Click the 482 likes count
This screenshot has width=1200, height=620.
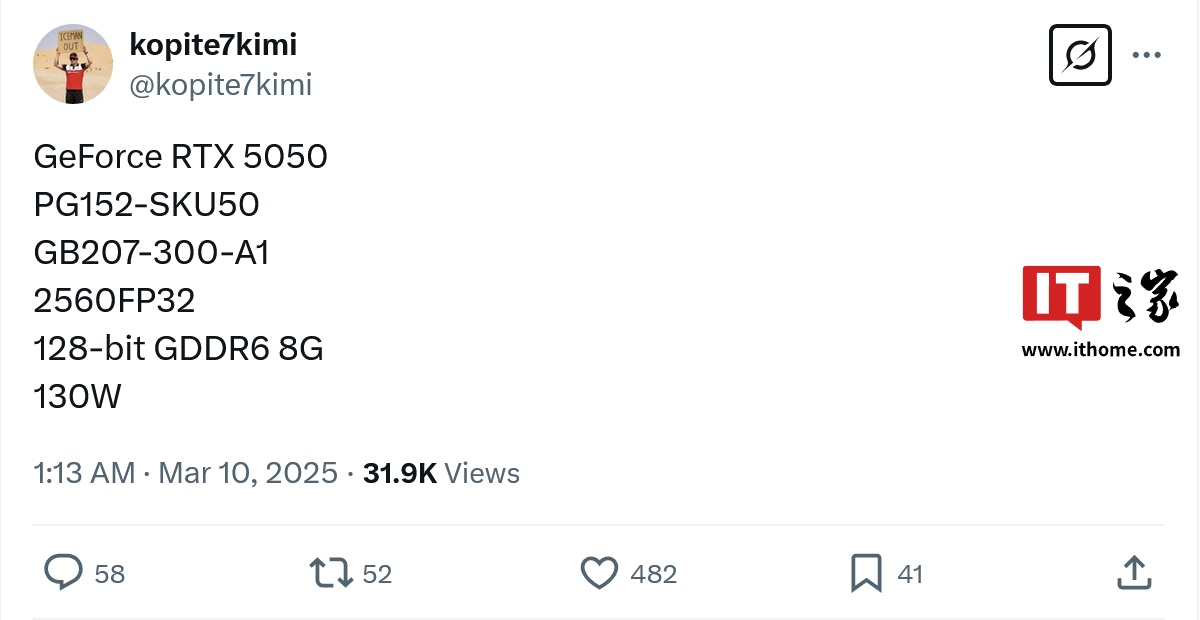point(654,574)
